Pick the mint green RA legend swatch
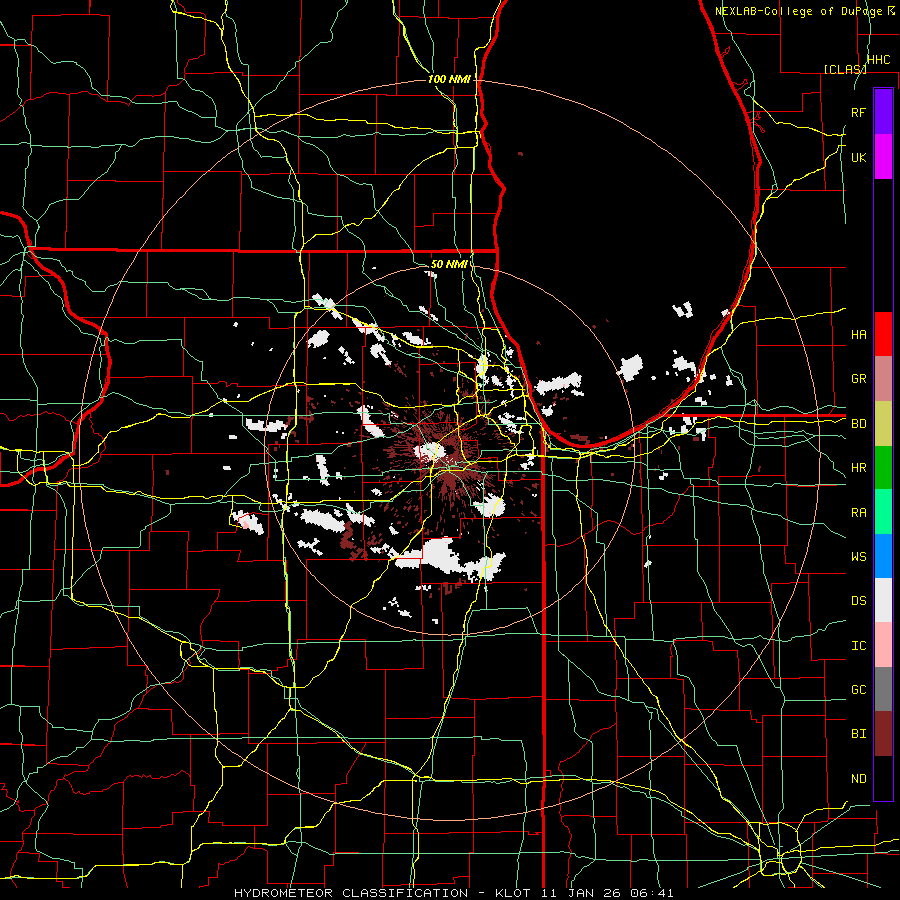This screenshot has height=900, width=900. pos(883,512)
